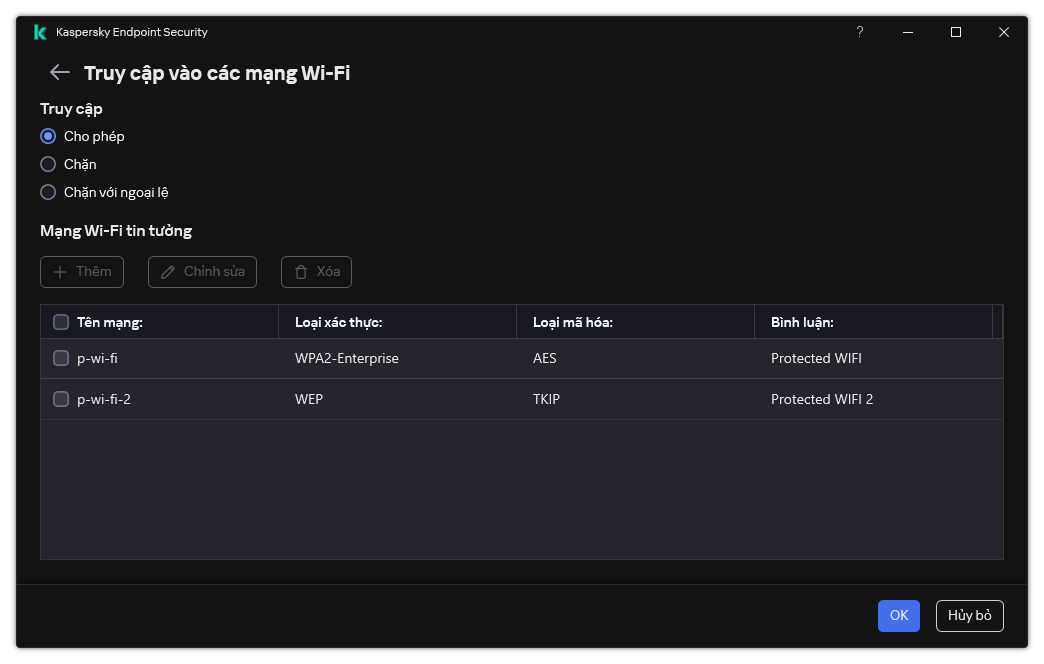Click the plus icon on Thêm
The width and height of the screenshot is (1044, 664).
tap(60, 272)
